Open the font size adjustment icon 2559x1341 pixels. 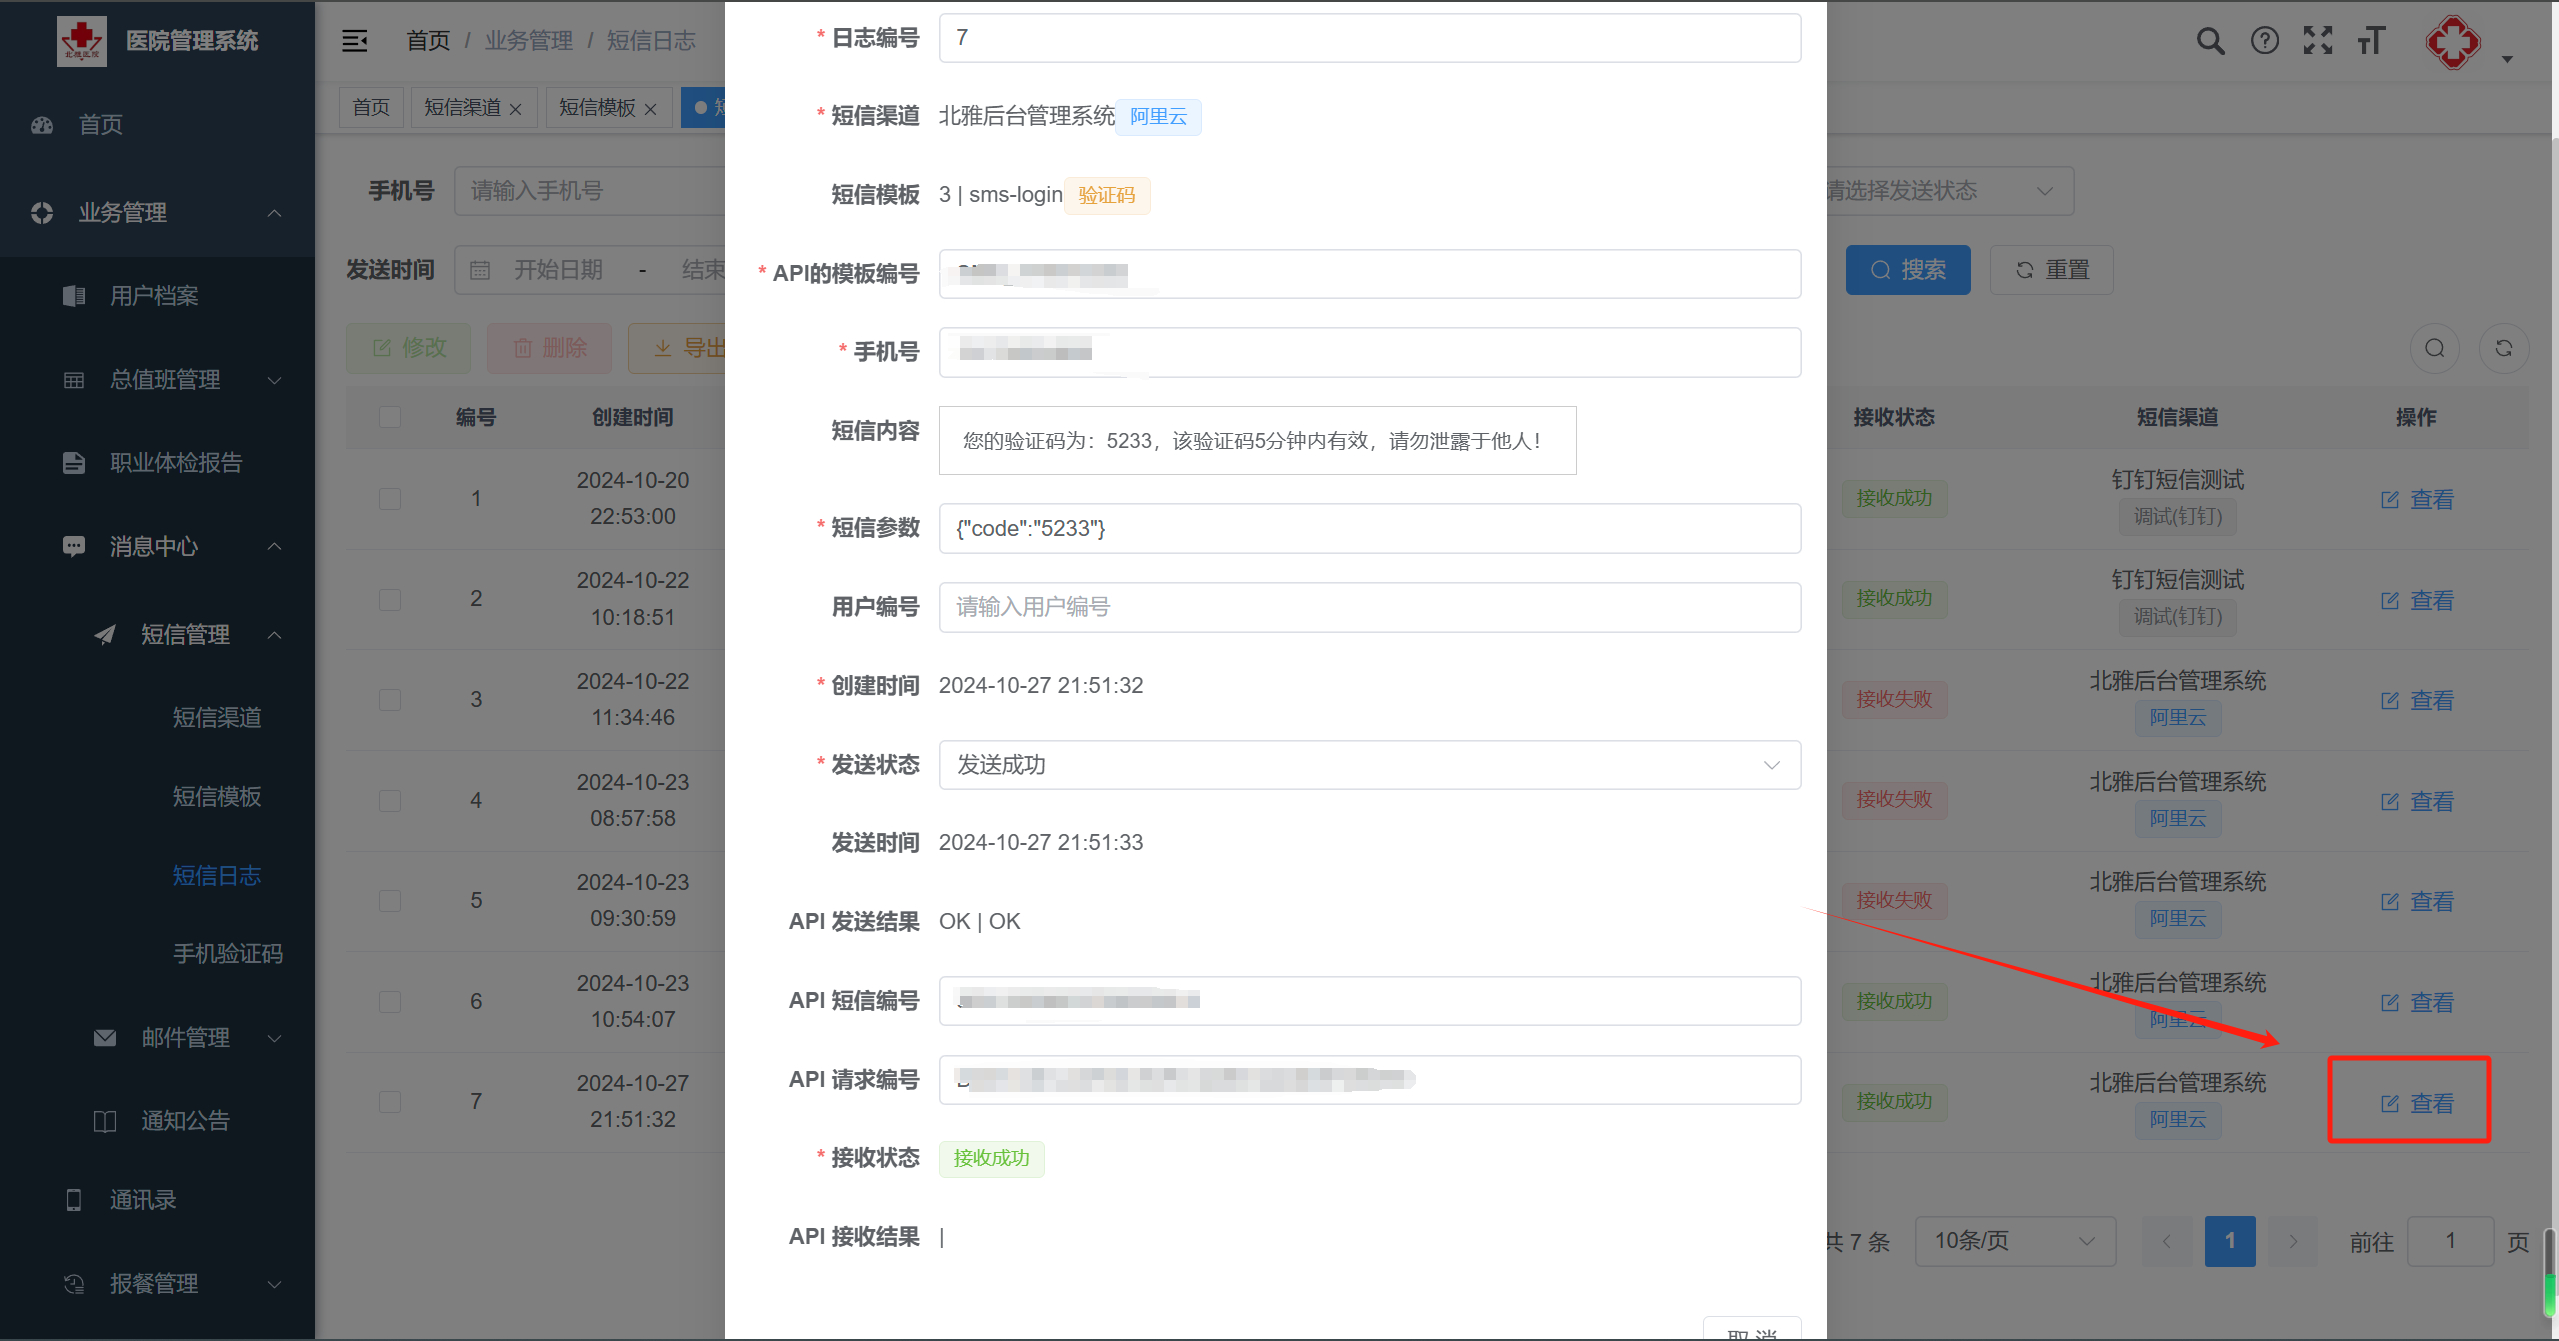pyautogui.click(x=2371, y=41)
